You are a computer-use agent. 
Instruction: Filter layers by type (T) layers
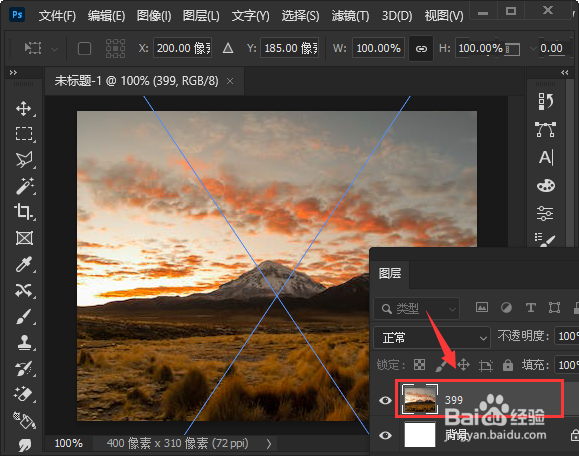[531, 307]
